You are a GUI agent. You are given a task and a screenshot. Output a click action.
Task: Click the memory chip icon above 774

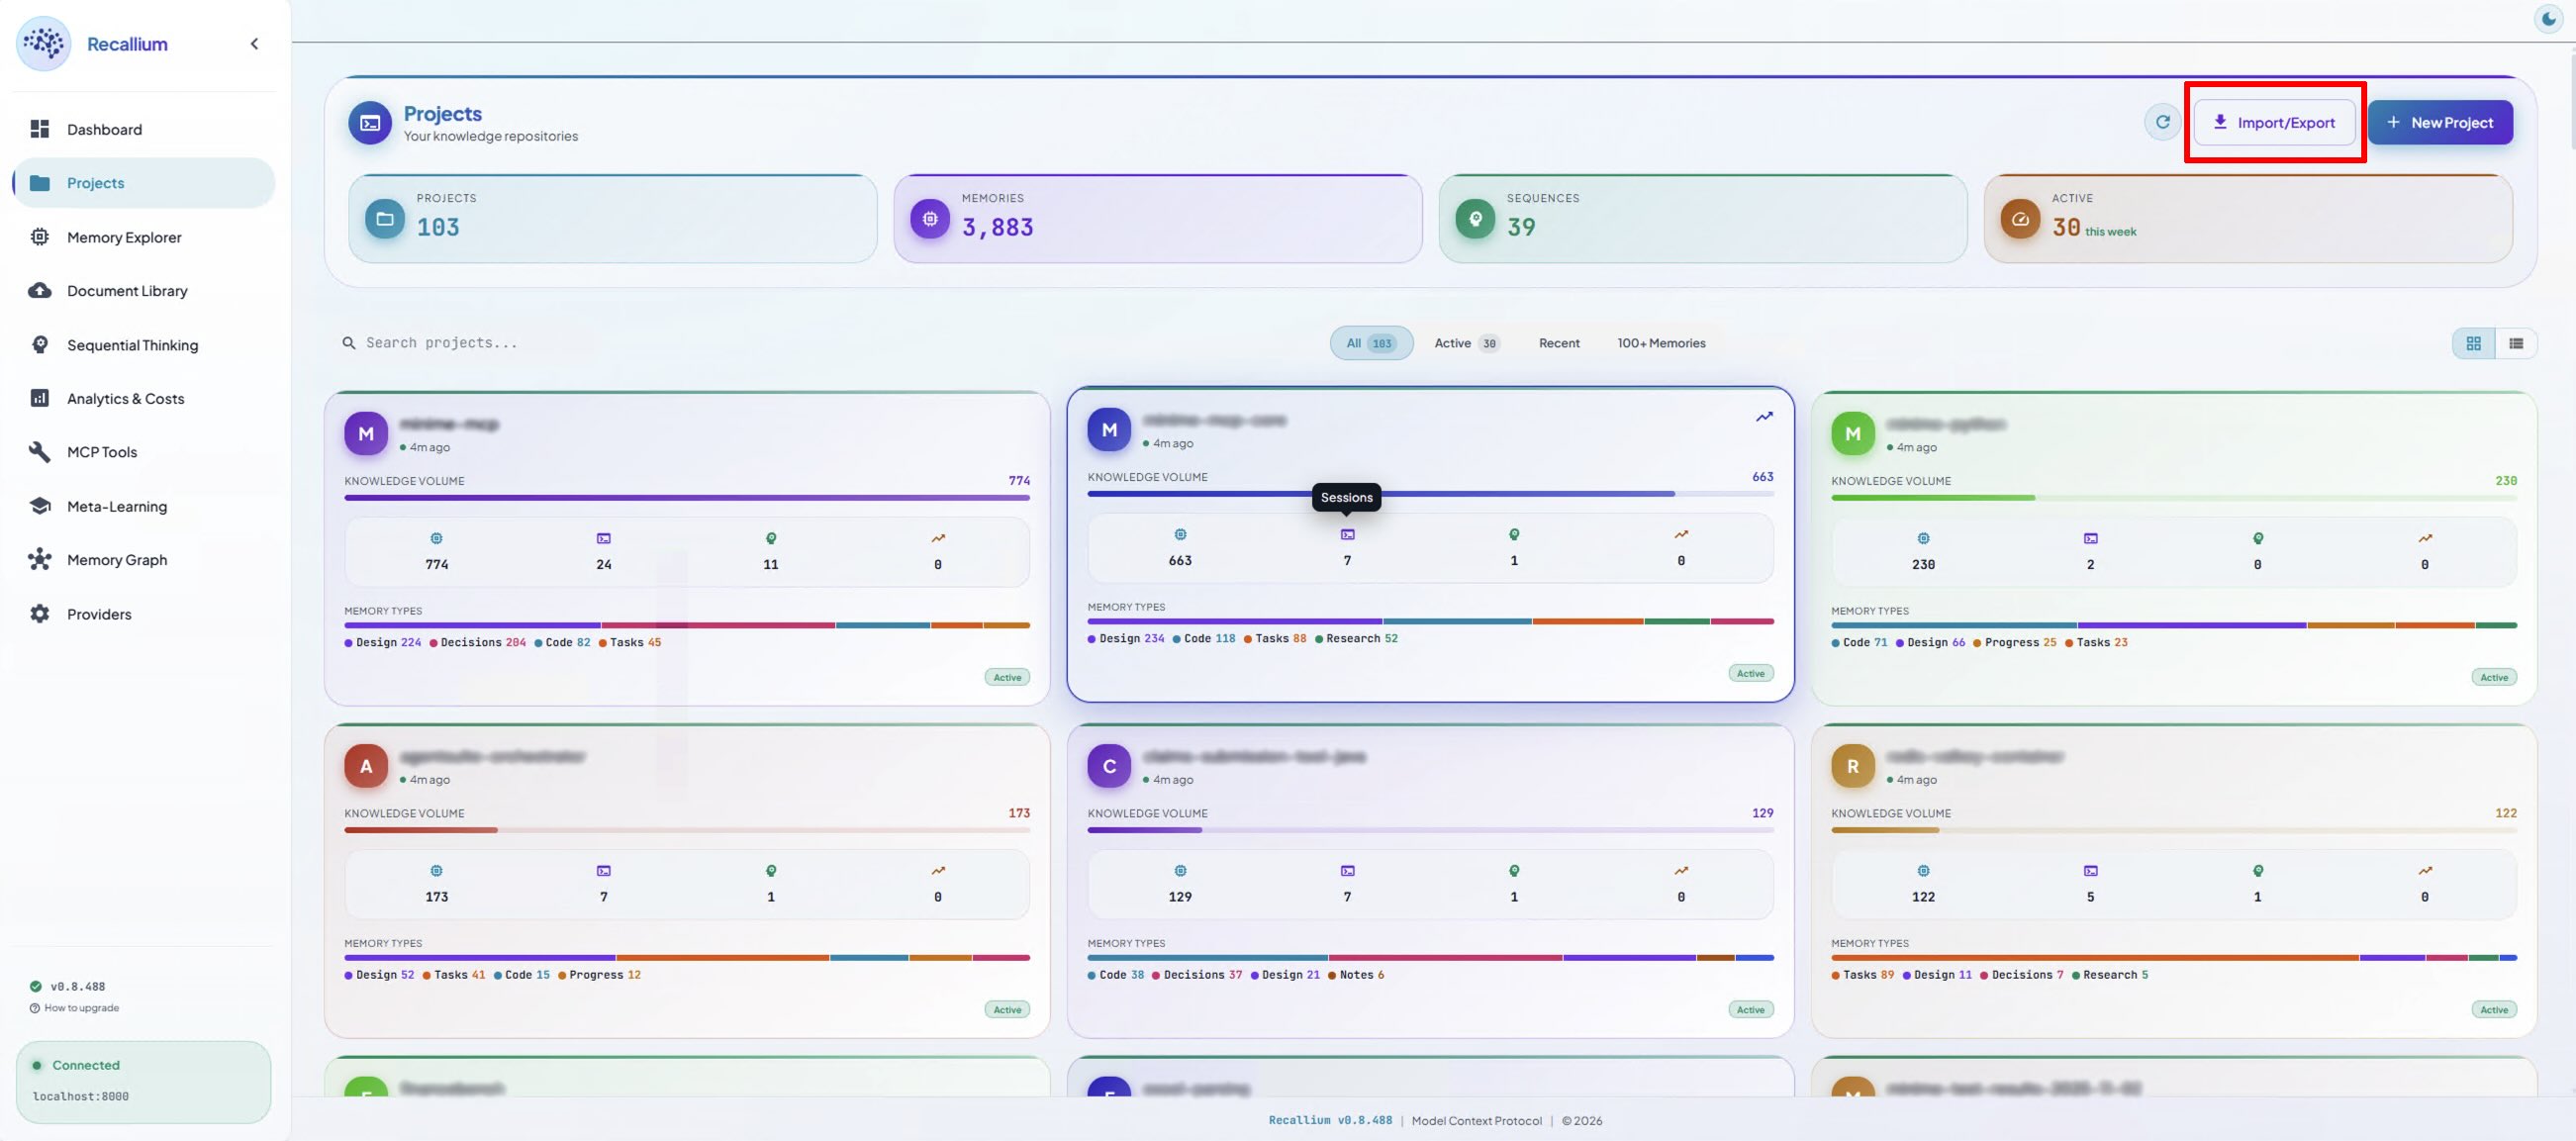436,538
